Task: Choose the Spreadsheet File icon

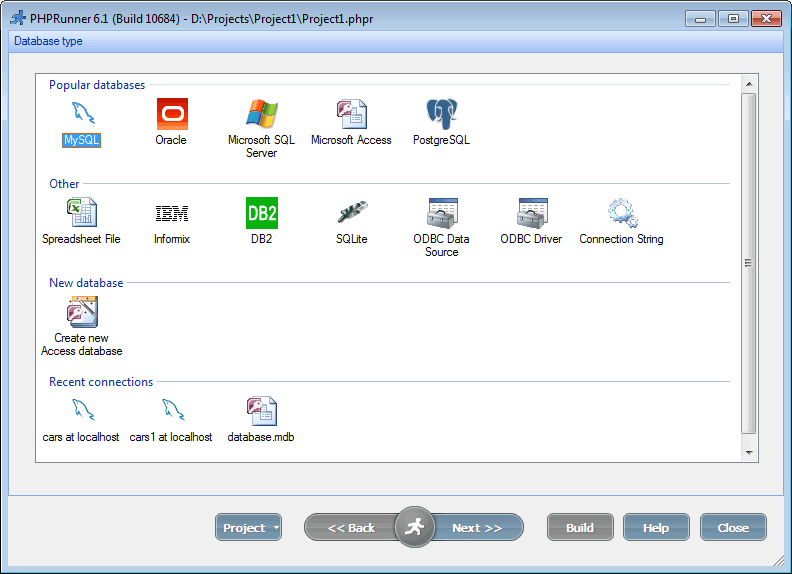Action: [x=82, y=212]
